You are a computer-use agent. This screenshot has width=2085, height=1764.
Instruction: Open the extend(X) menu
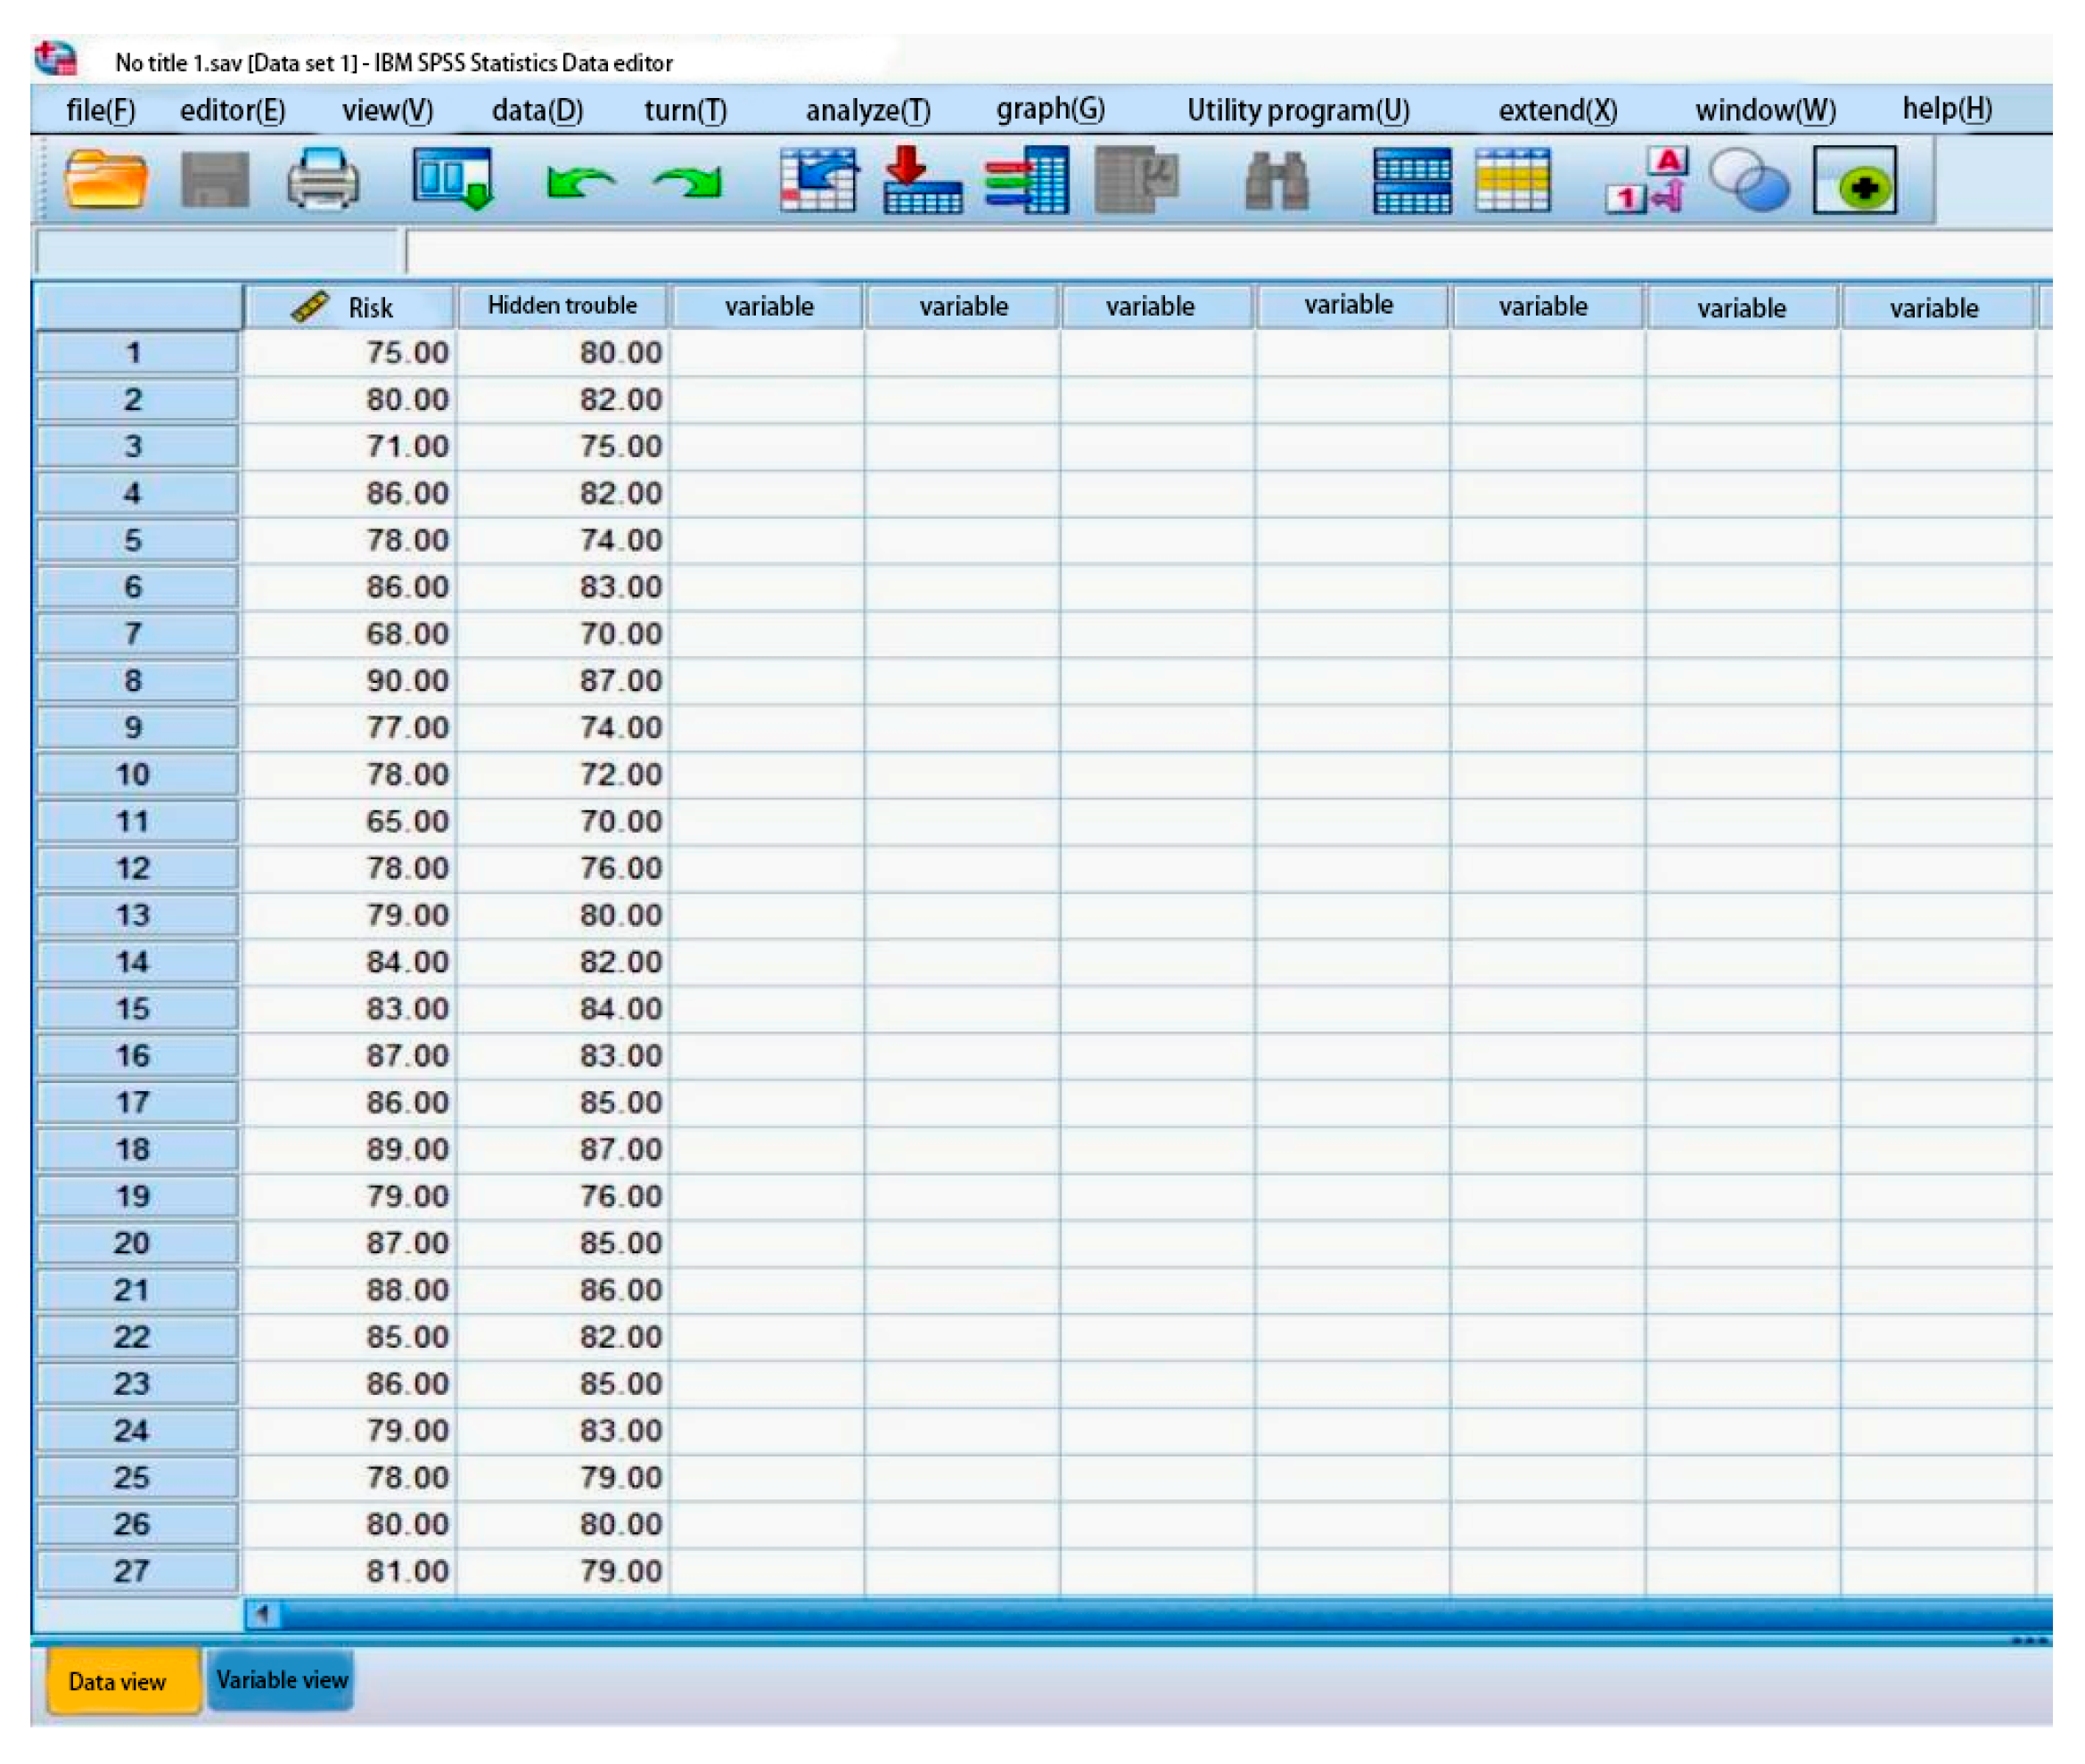(1558, 110)
